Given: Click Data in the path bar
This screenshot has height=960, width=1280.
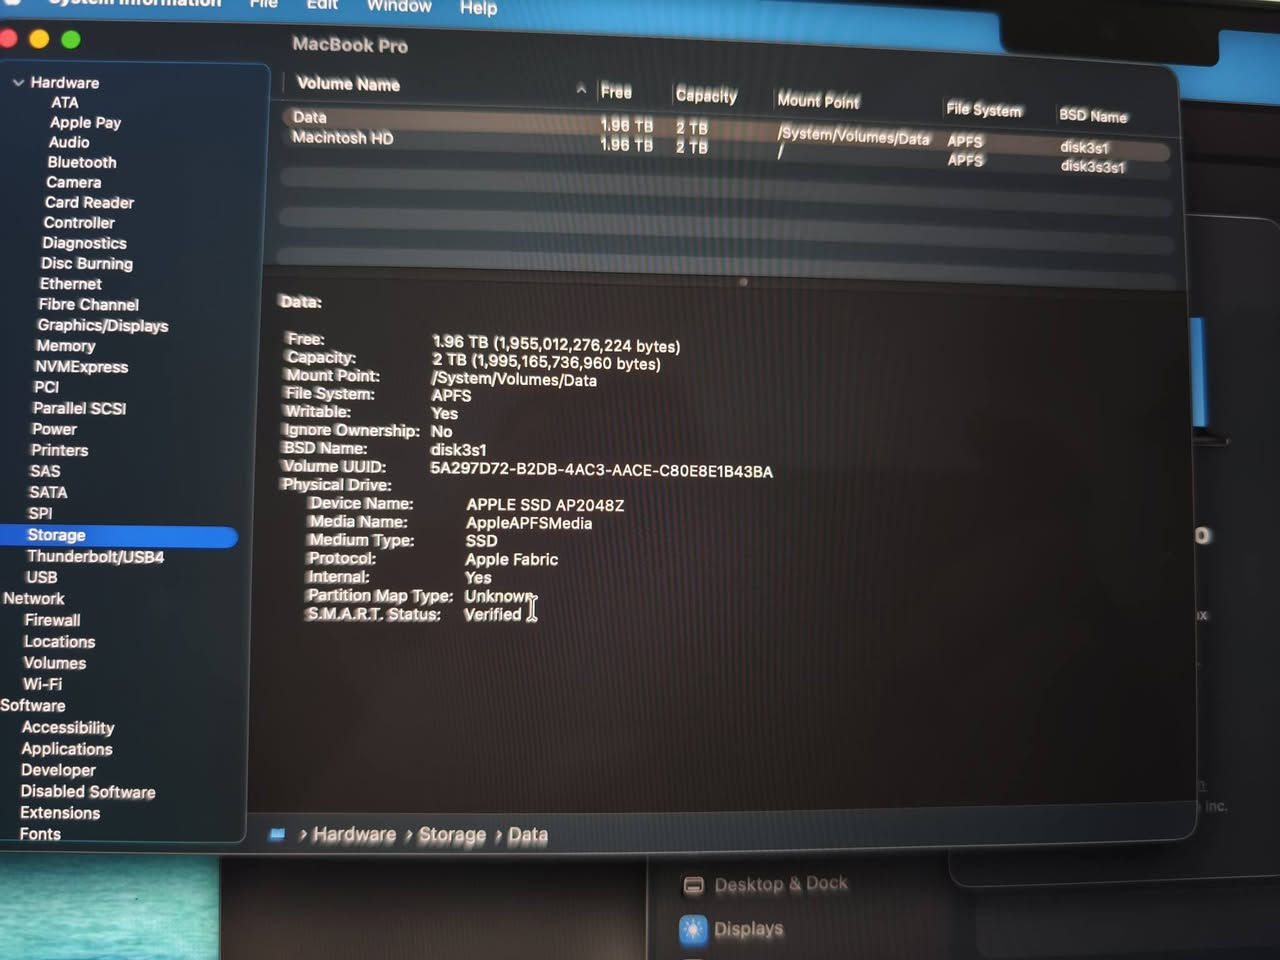Looking at the screenshot, I should click(x=528, y=834).
